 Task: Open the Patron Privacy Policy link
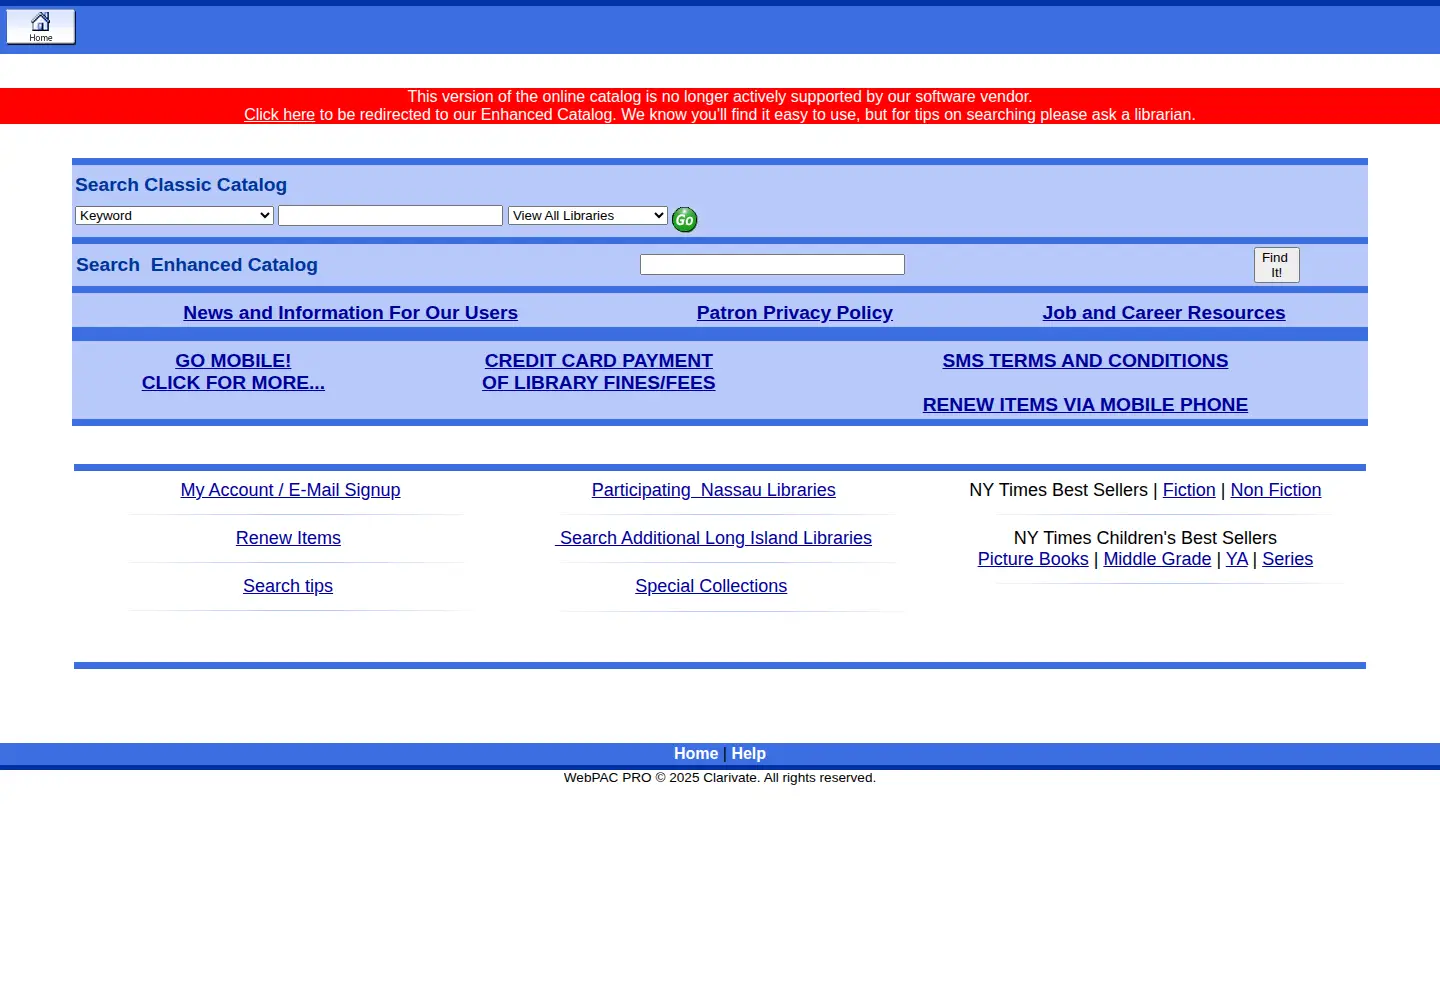795,313
